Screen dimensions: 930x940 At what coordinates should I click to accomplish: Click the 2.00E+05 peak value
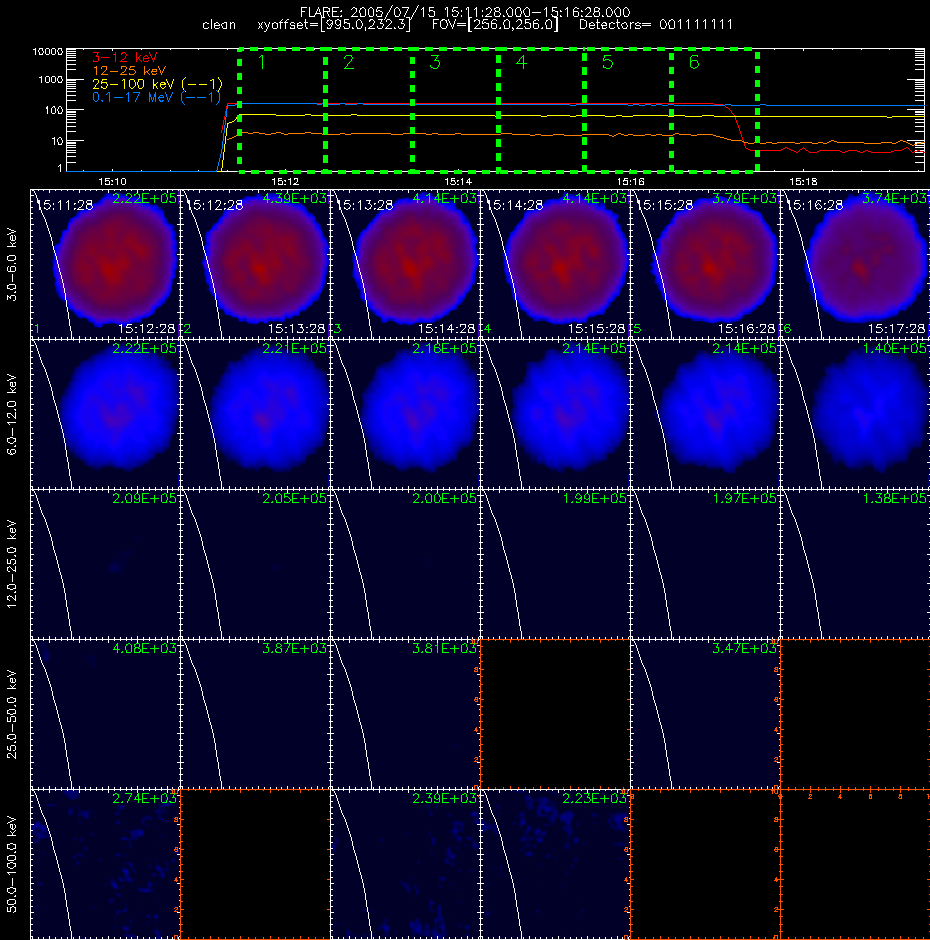click(444, 498)
